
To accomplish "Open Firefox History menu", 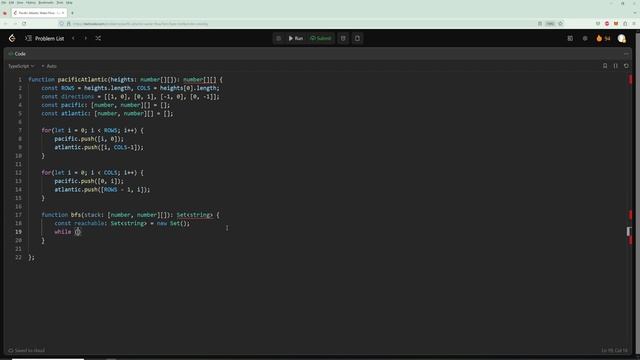I will tap(31, 2).
